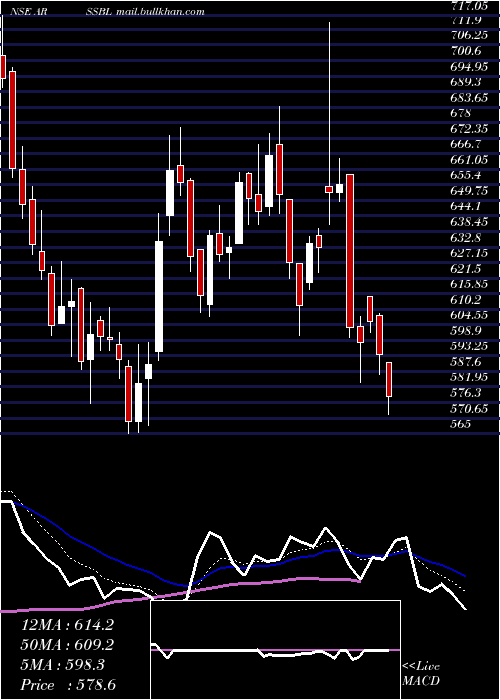Screen dimensions: 500x700
Task: Select the 'Price : 578.6' readout
Action: pos(68,684)
